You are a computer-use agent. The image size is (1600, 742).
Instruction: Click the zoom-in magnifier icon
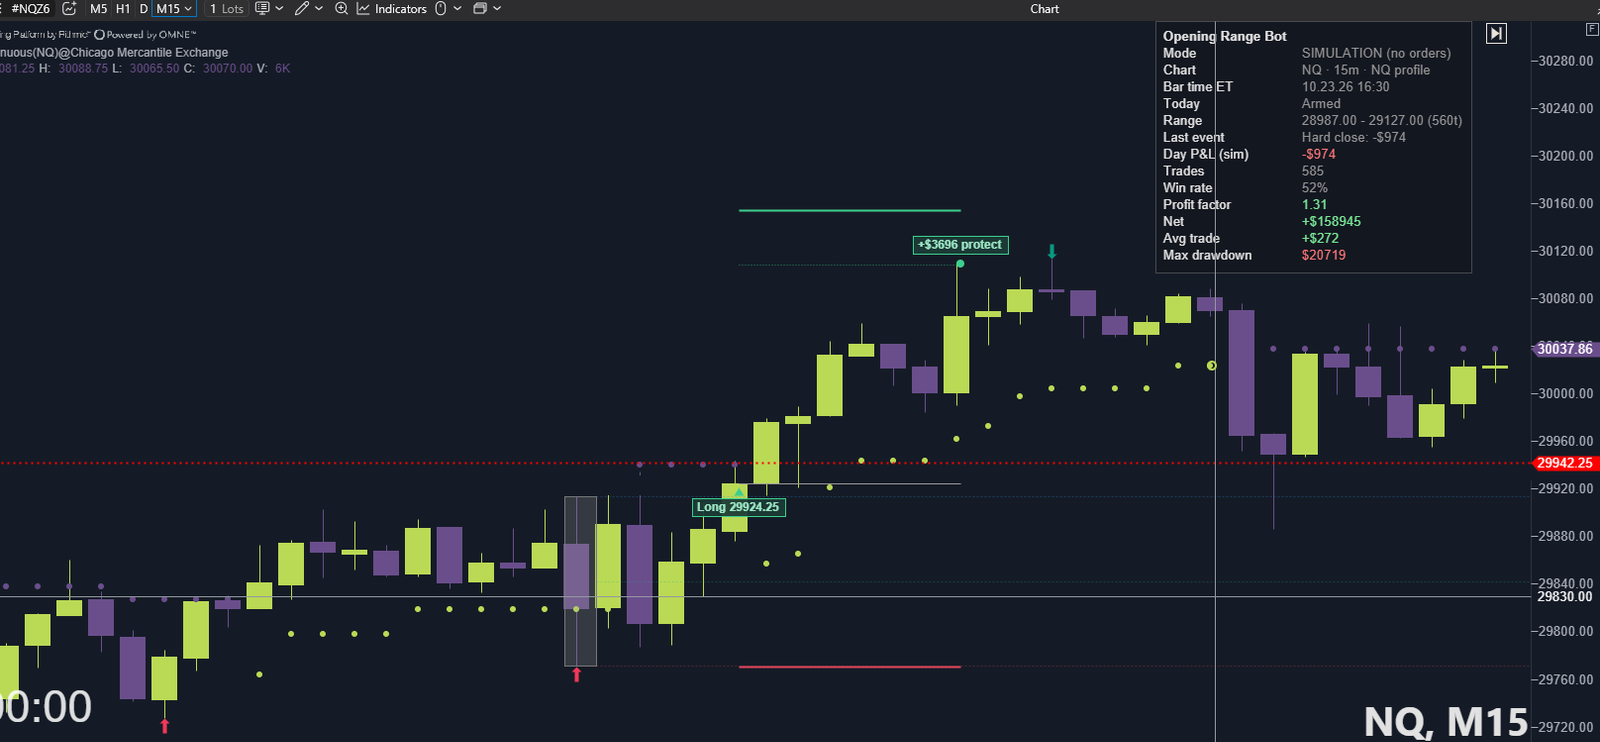pyautogui.click(x=341, y=8)
